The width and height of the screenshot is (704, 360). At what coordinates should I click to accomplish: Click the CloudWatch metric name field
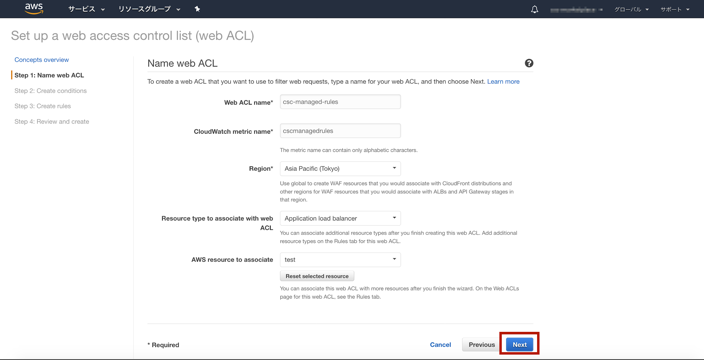340,131
